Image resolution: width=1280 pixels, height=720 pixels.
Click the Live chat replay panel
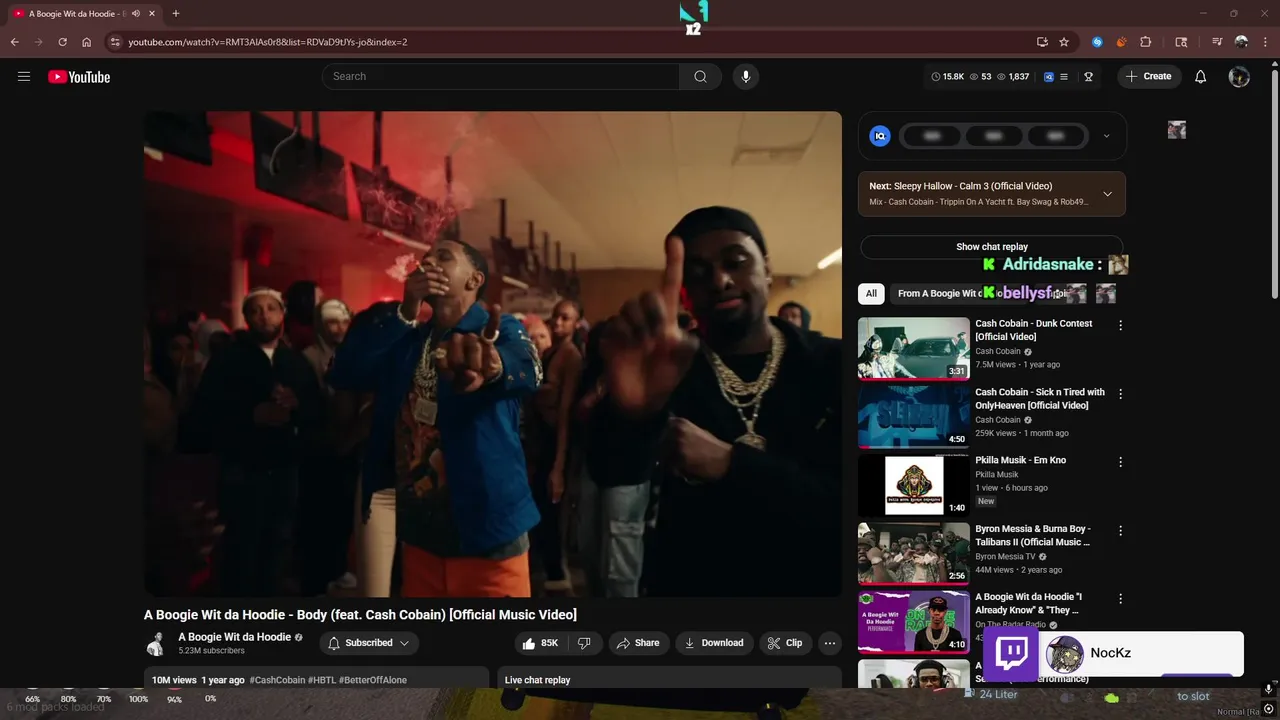tap(670, 679)
